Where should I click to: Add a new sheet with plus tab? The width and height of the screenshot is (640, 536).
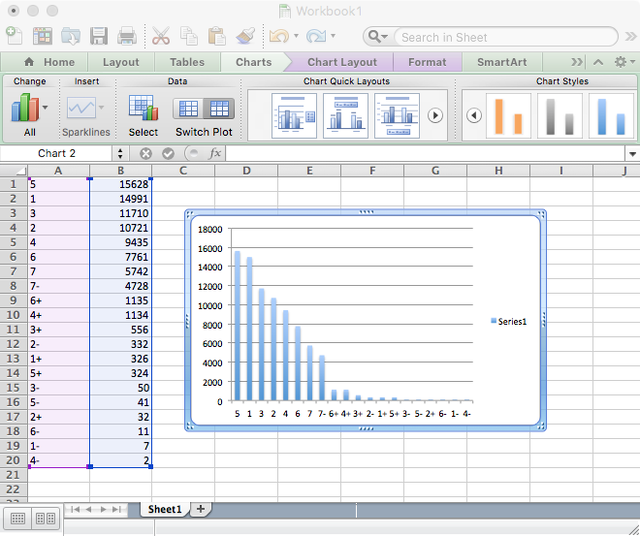tap(200, 509)
